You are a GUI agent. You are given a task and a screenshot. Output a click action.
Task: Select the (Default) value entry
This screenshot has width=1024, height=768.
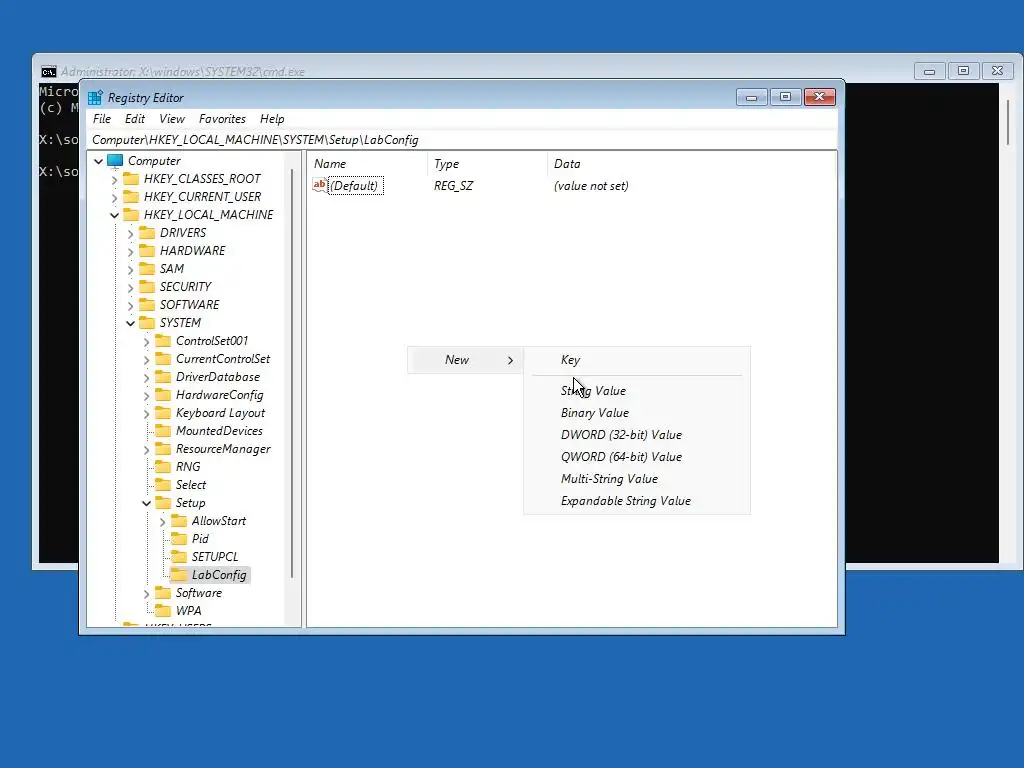(x=354, y=186)
